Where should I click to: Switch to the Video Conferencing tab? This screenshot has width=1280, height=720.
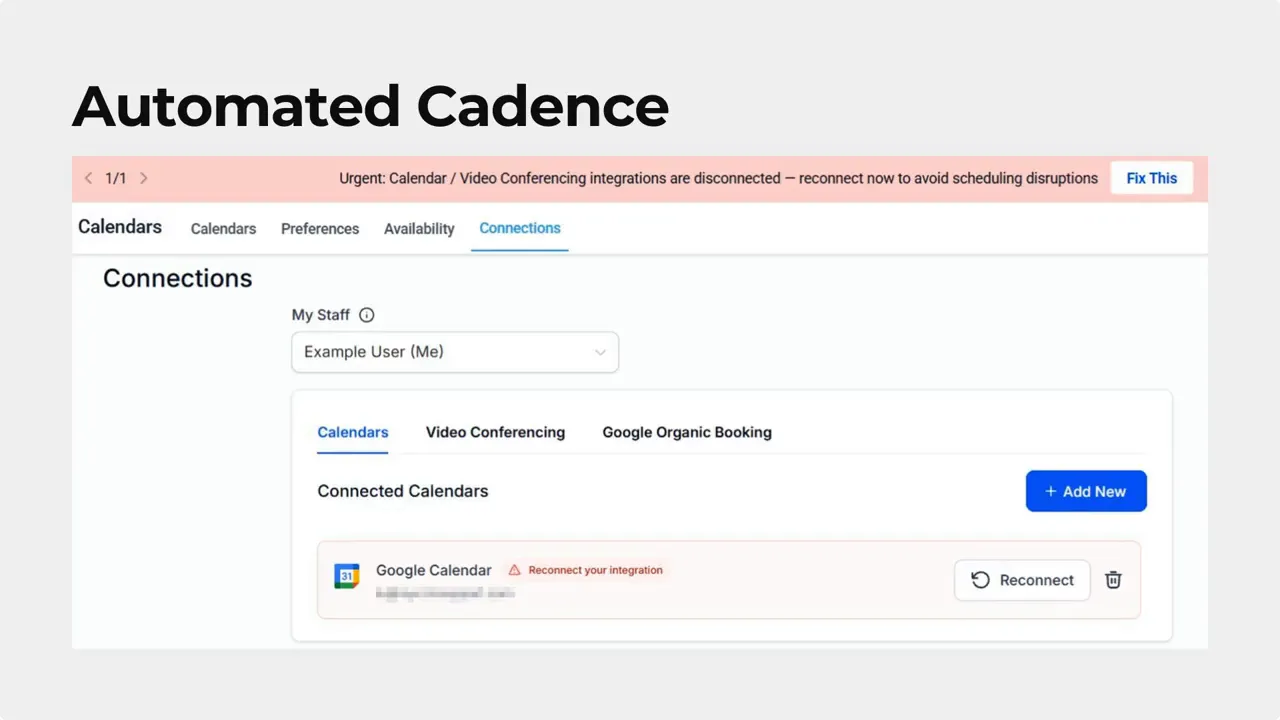[x=495, y=432]
